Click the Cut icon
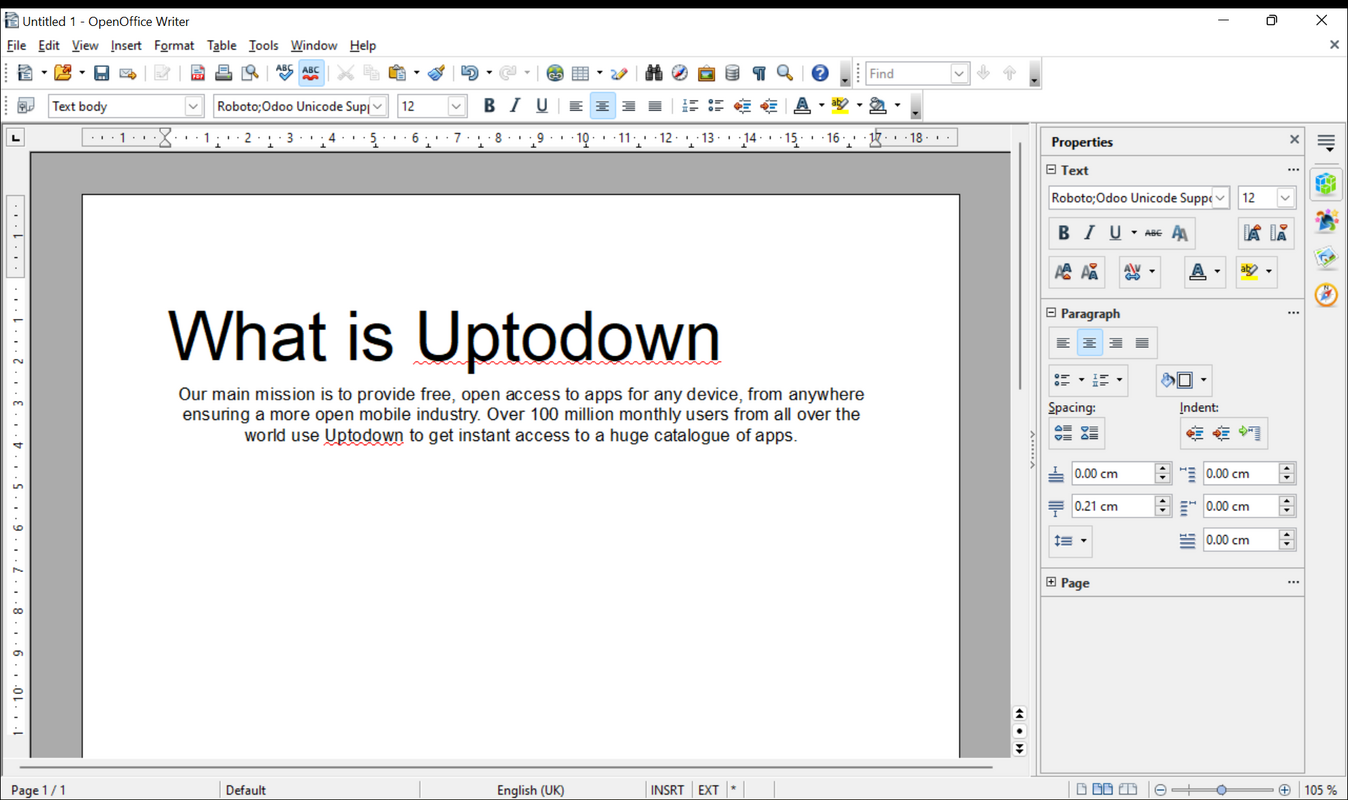The image size is (1348, 800). coord(345,73)
